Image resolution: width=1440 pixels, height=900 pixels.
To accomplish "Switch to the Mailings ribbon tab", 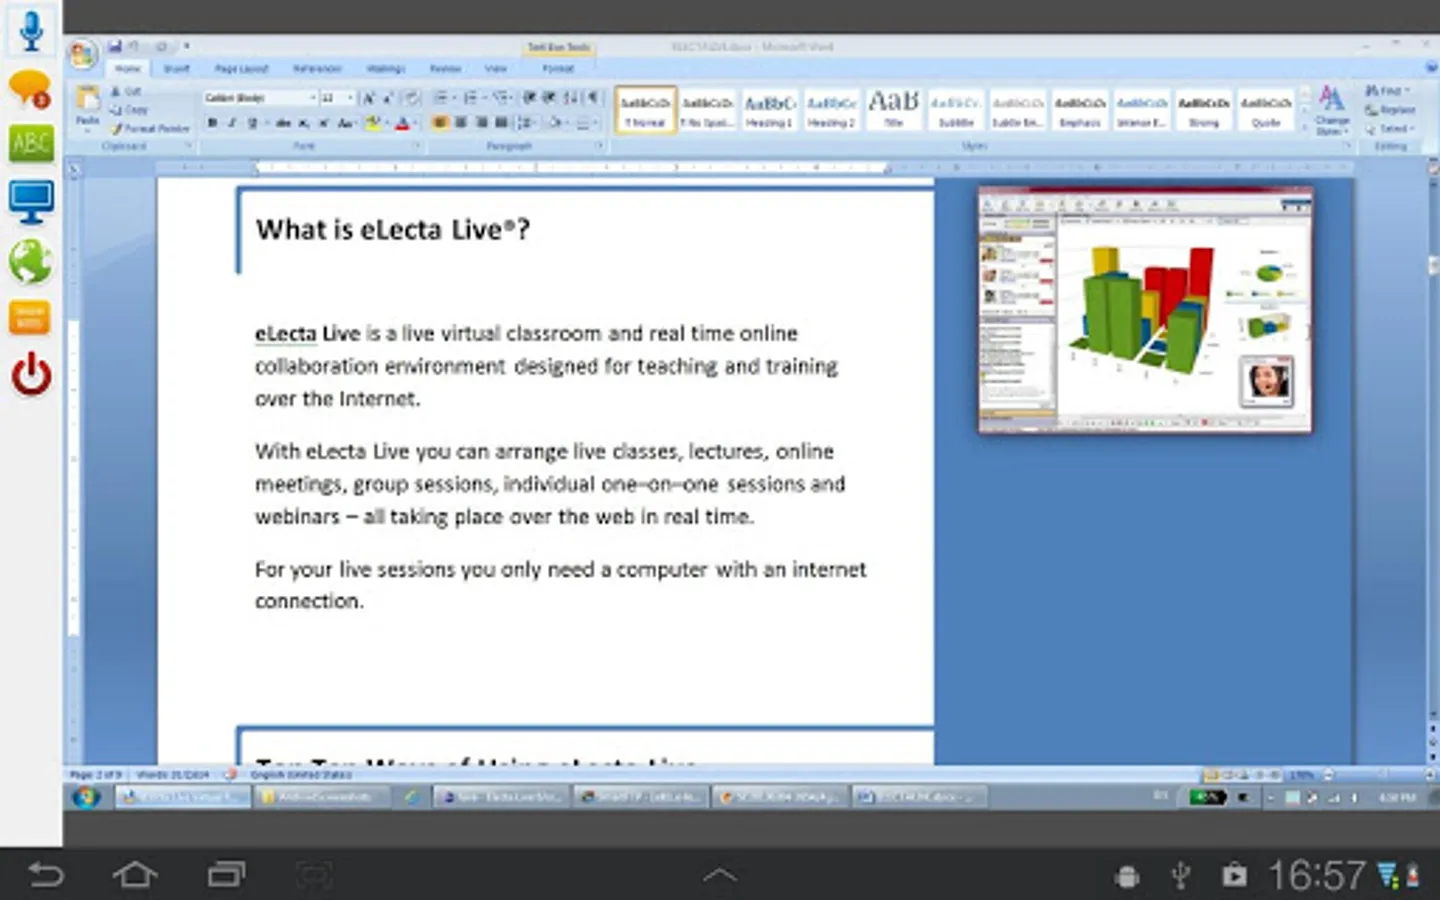I will tap(386, 68).
